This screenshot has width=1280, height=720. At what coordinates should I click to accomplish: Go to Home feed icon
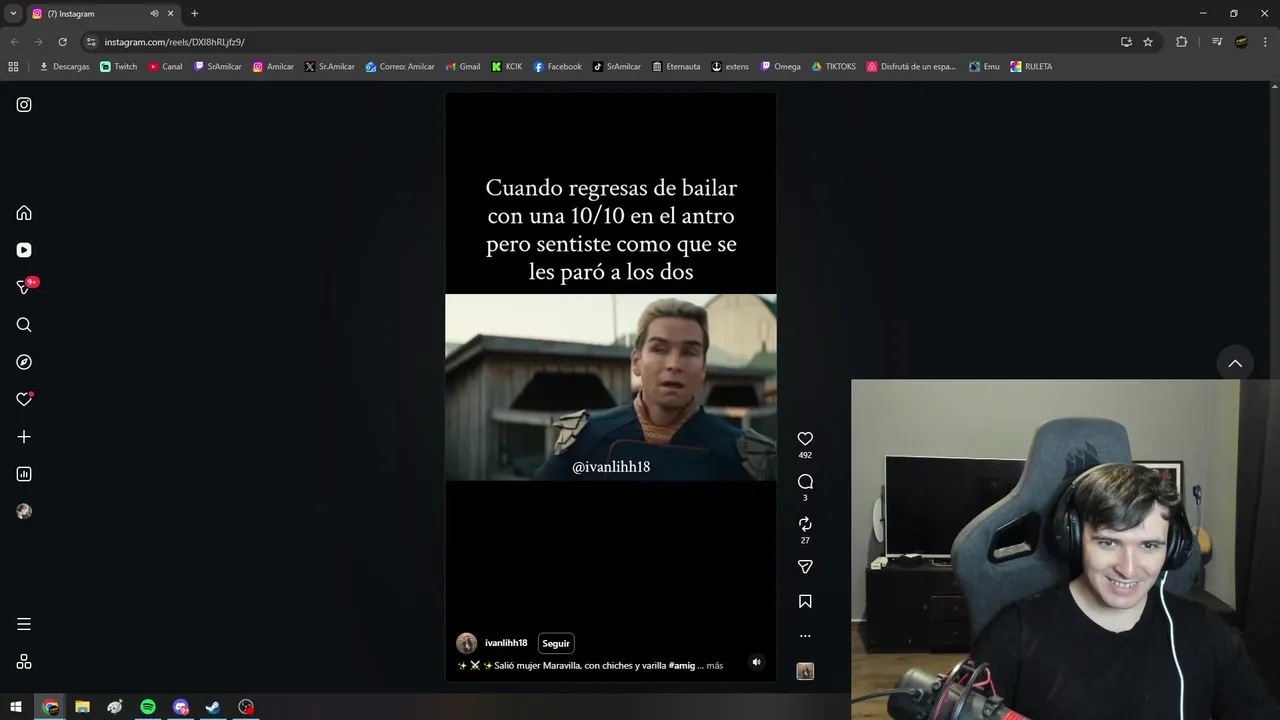[24, 213]
